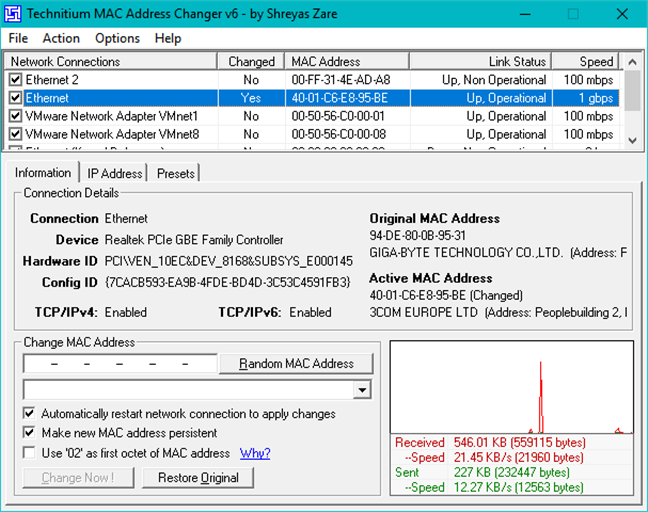The width and height of the screenshot is (648, 512).
Task: Click MAC address 00-50-56-C0-00-01 cell
Action: coord(338,116)
